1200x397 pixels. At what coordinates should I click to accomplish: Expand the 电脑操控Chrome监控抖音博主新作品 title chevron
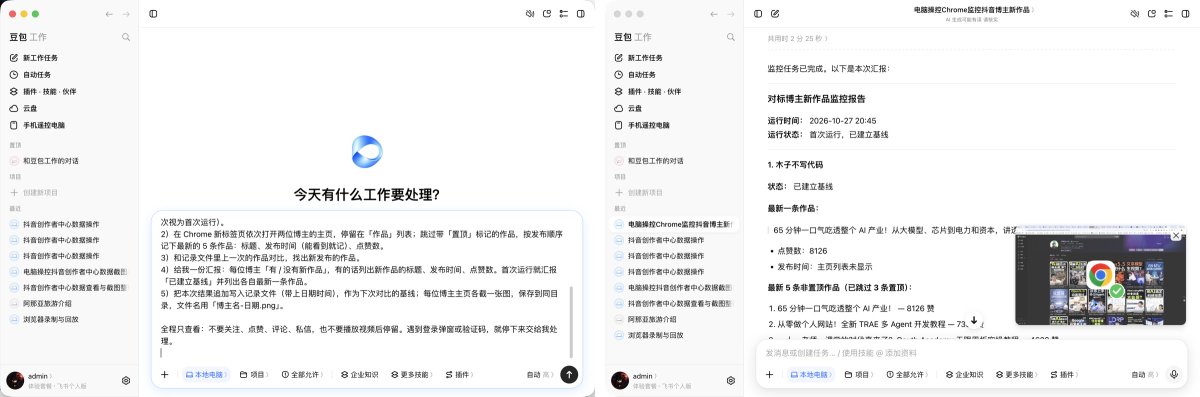(1033, 9)
